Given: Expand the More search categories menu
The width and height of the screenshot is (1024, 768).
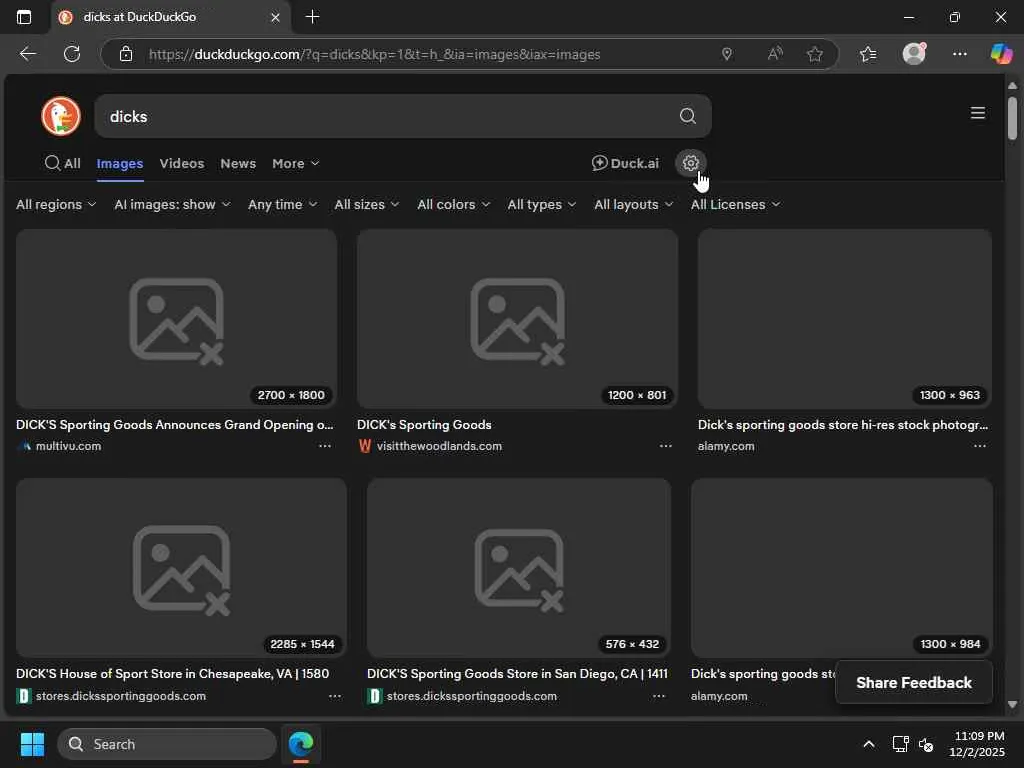Looking at the screenshot, I should [296, 163].
